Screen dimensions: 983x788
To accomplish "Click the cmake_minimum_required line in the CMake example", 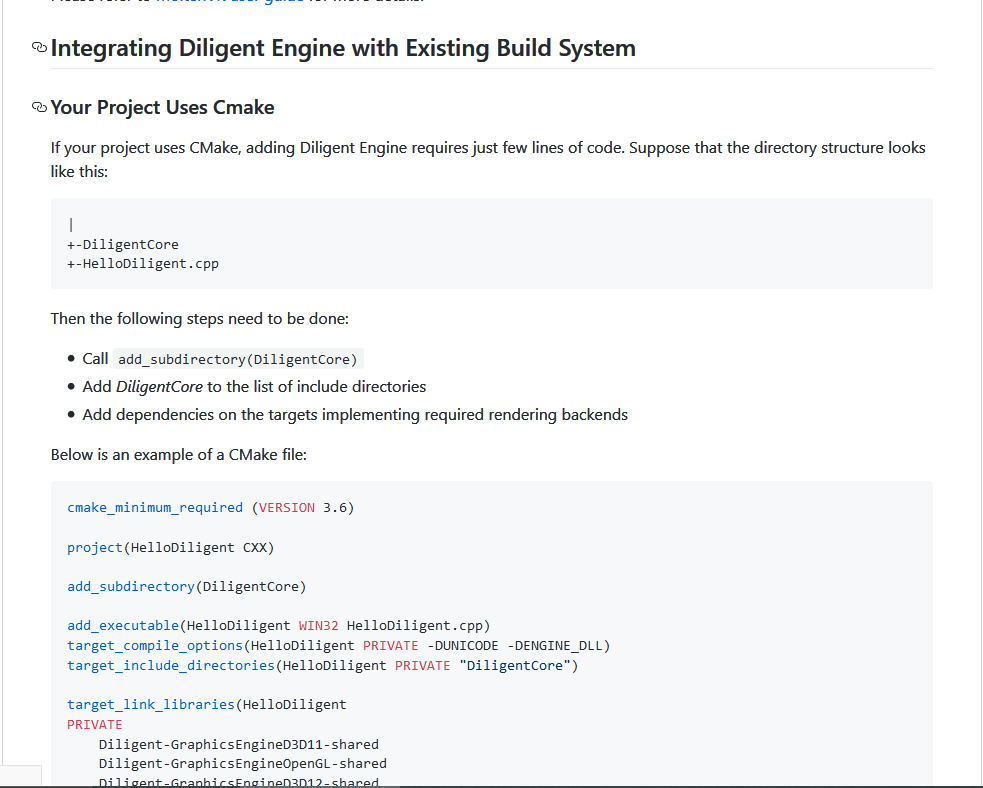I will (154, 507).
